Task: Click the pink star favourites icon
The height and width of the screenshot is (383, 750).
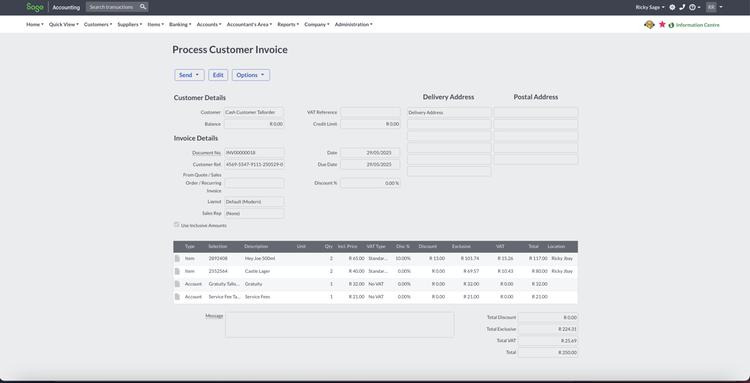Action: (x=662, y=24)
